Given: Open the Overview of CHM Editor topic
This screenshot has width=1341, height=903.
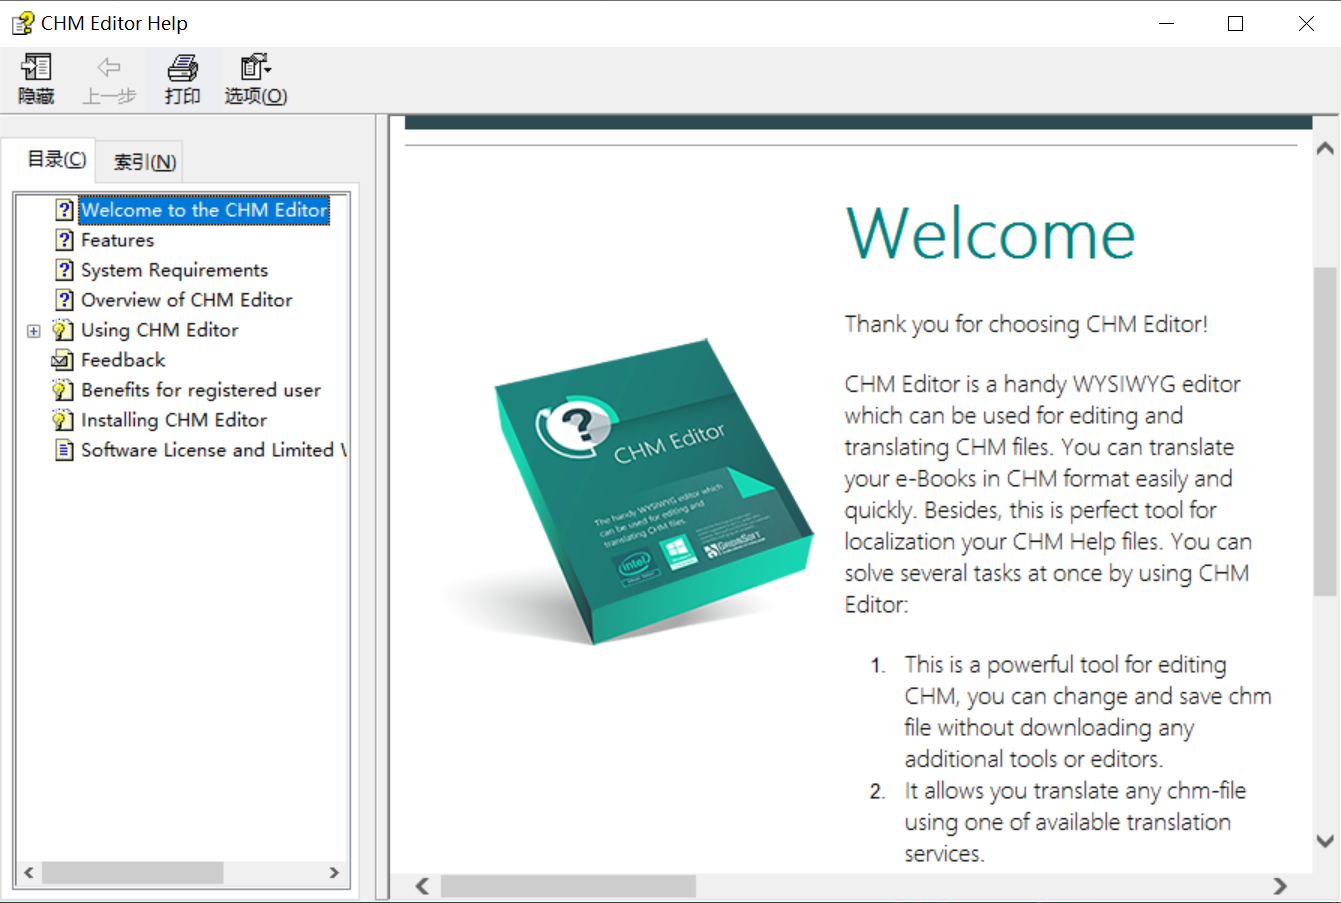Looking at the screenshot, I should 187,300.
